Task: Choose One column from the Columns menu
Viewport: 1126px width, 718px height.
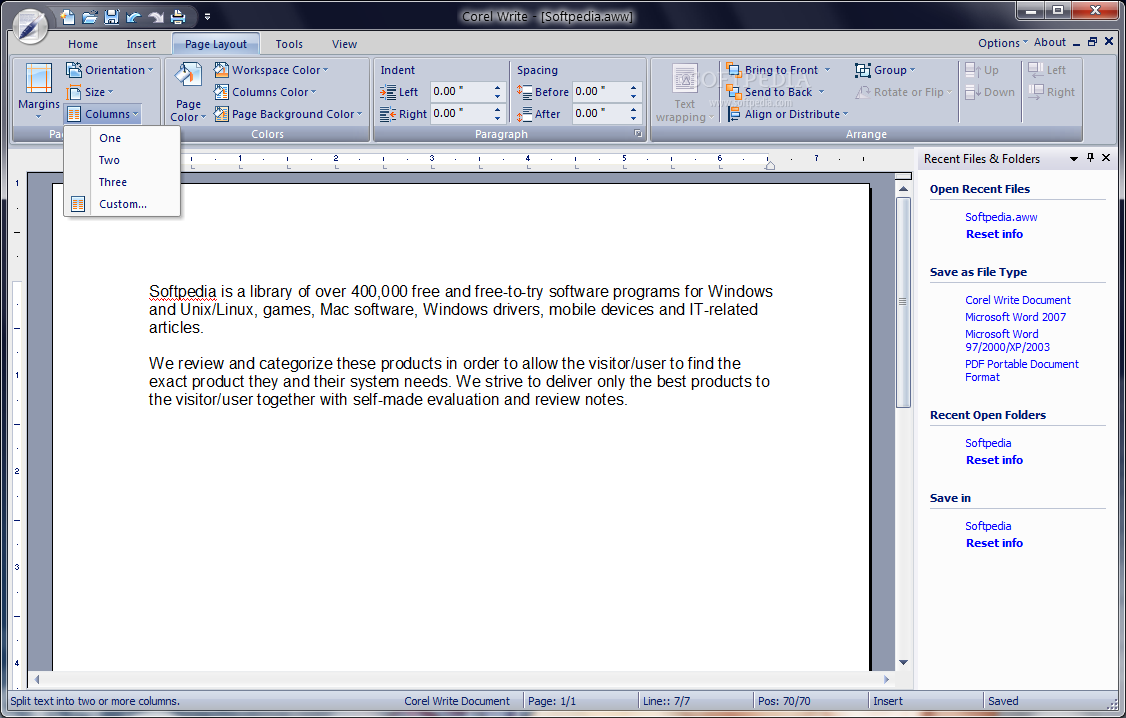Action: coord(122,138)
